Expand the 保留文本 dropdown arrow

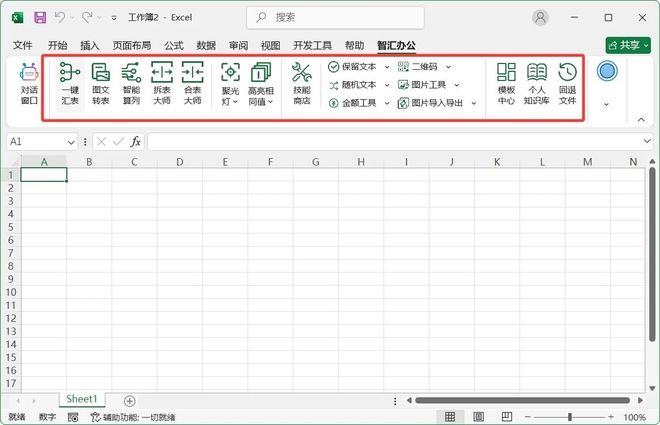(x=387, y=67)
